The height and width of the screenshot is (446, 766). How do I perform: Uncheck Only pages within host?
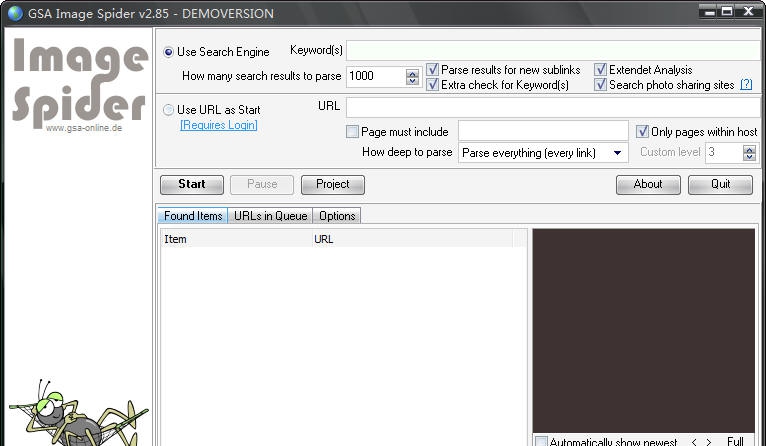642,131
